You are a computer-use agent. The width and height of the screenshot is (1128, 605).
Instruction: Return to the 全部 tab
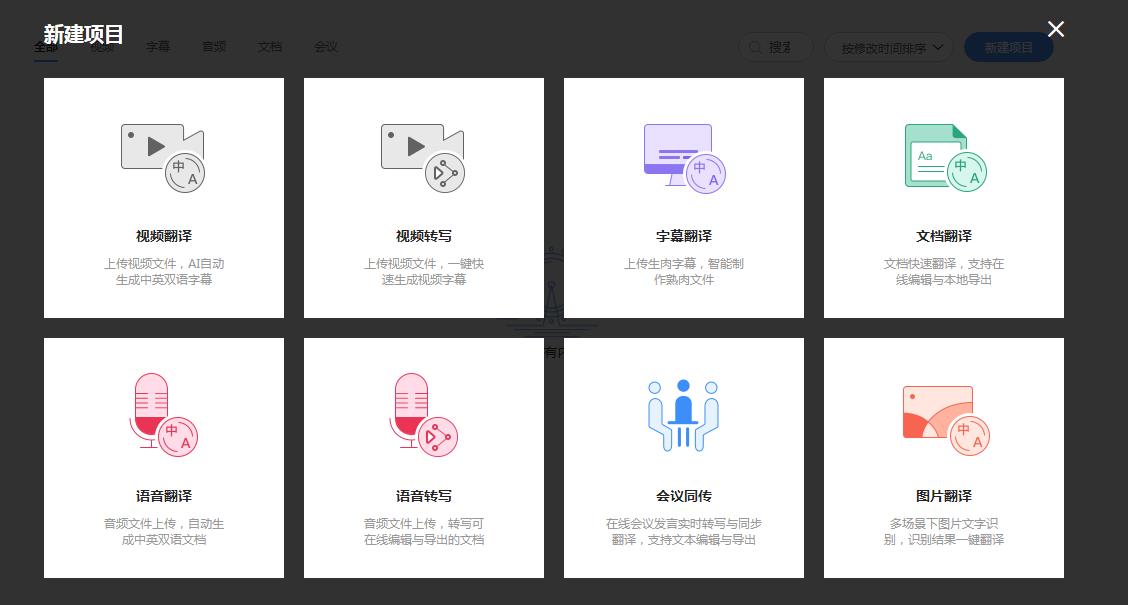coord(45,46)
